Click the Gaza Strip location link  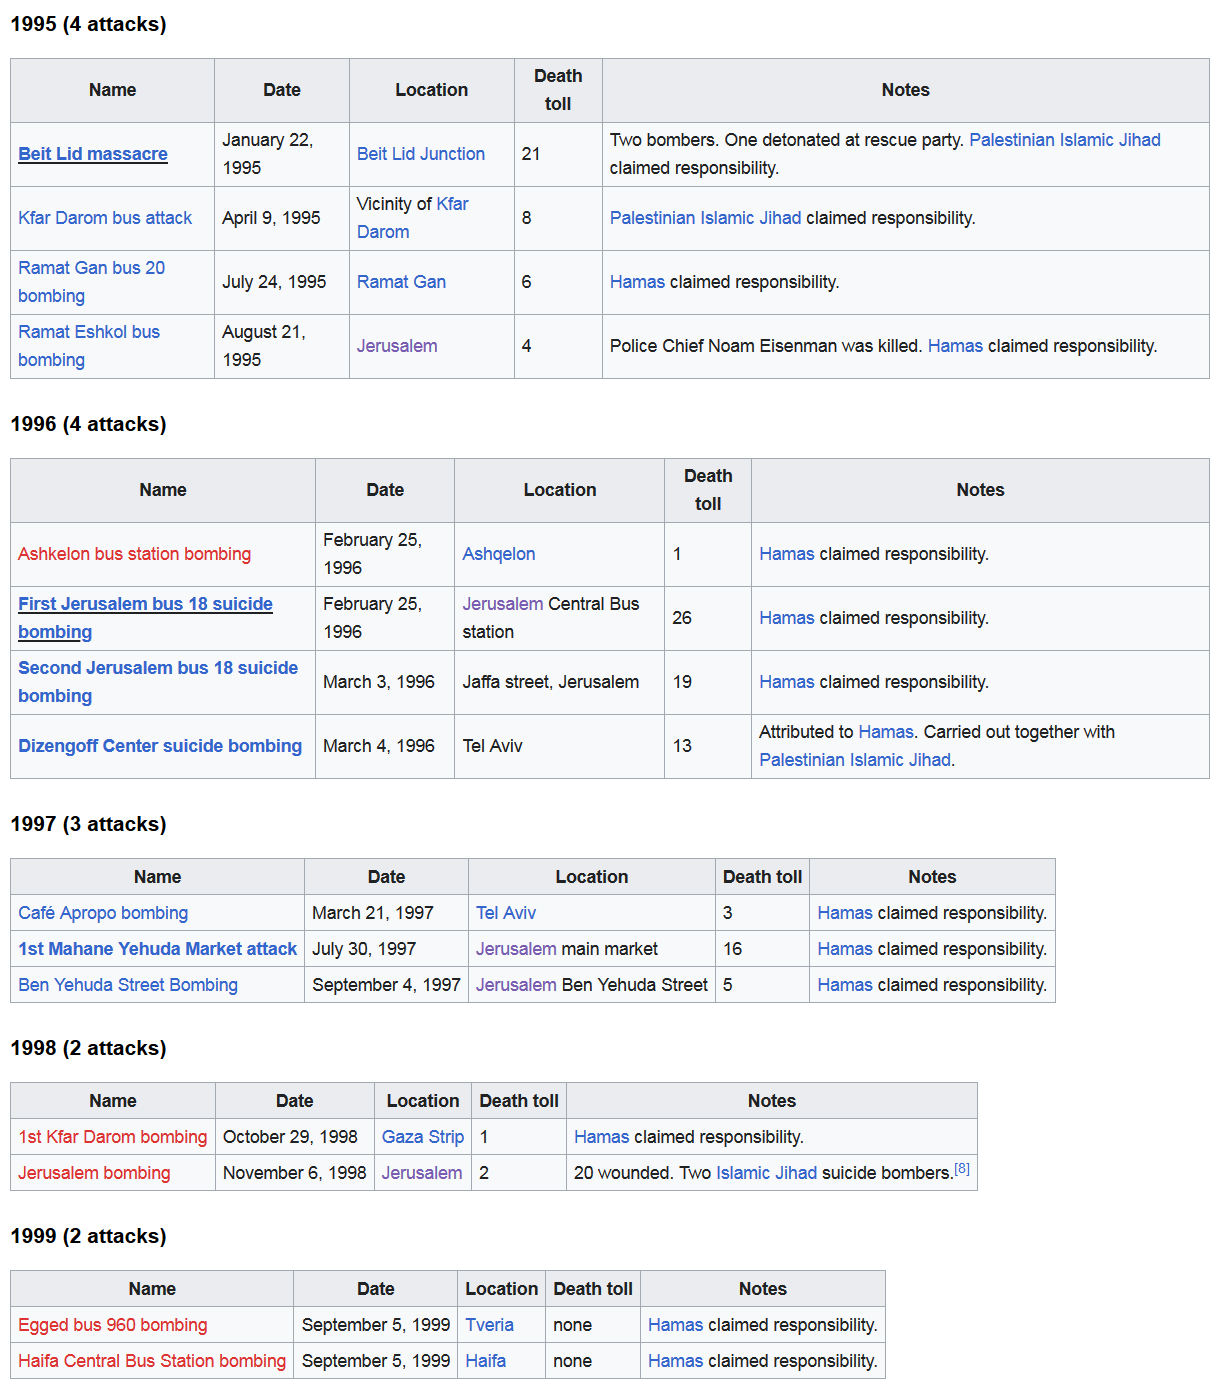point(423,1137)
